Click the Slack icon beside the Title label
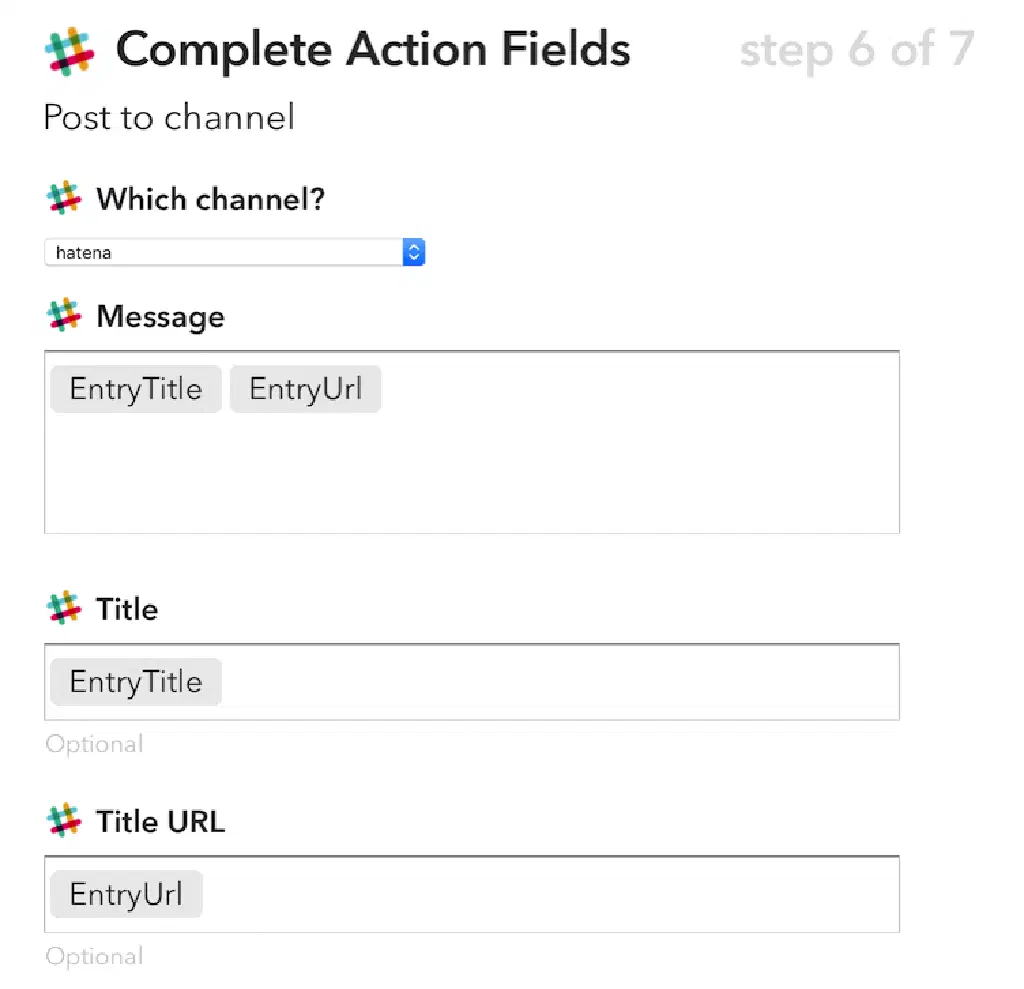The image size is (1024, 989). pos(64,608)
